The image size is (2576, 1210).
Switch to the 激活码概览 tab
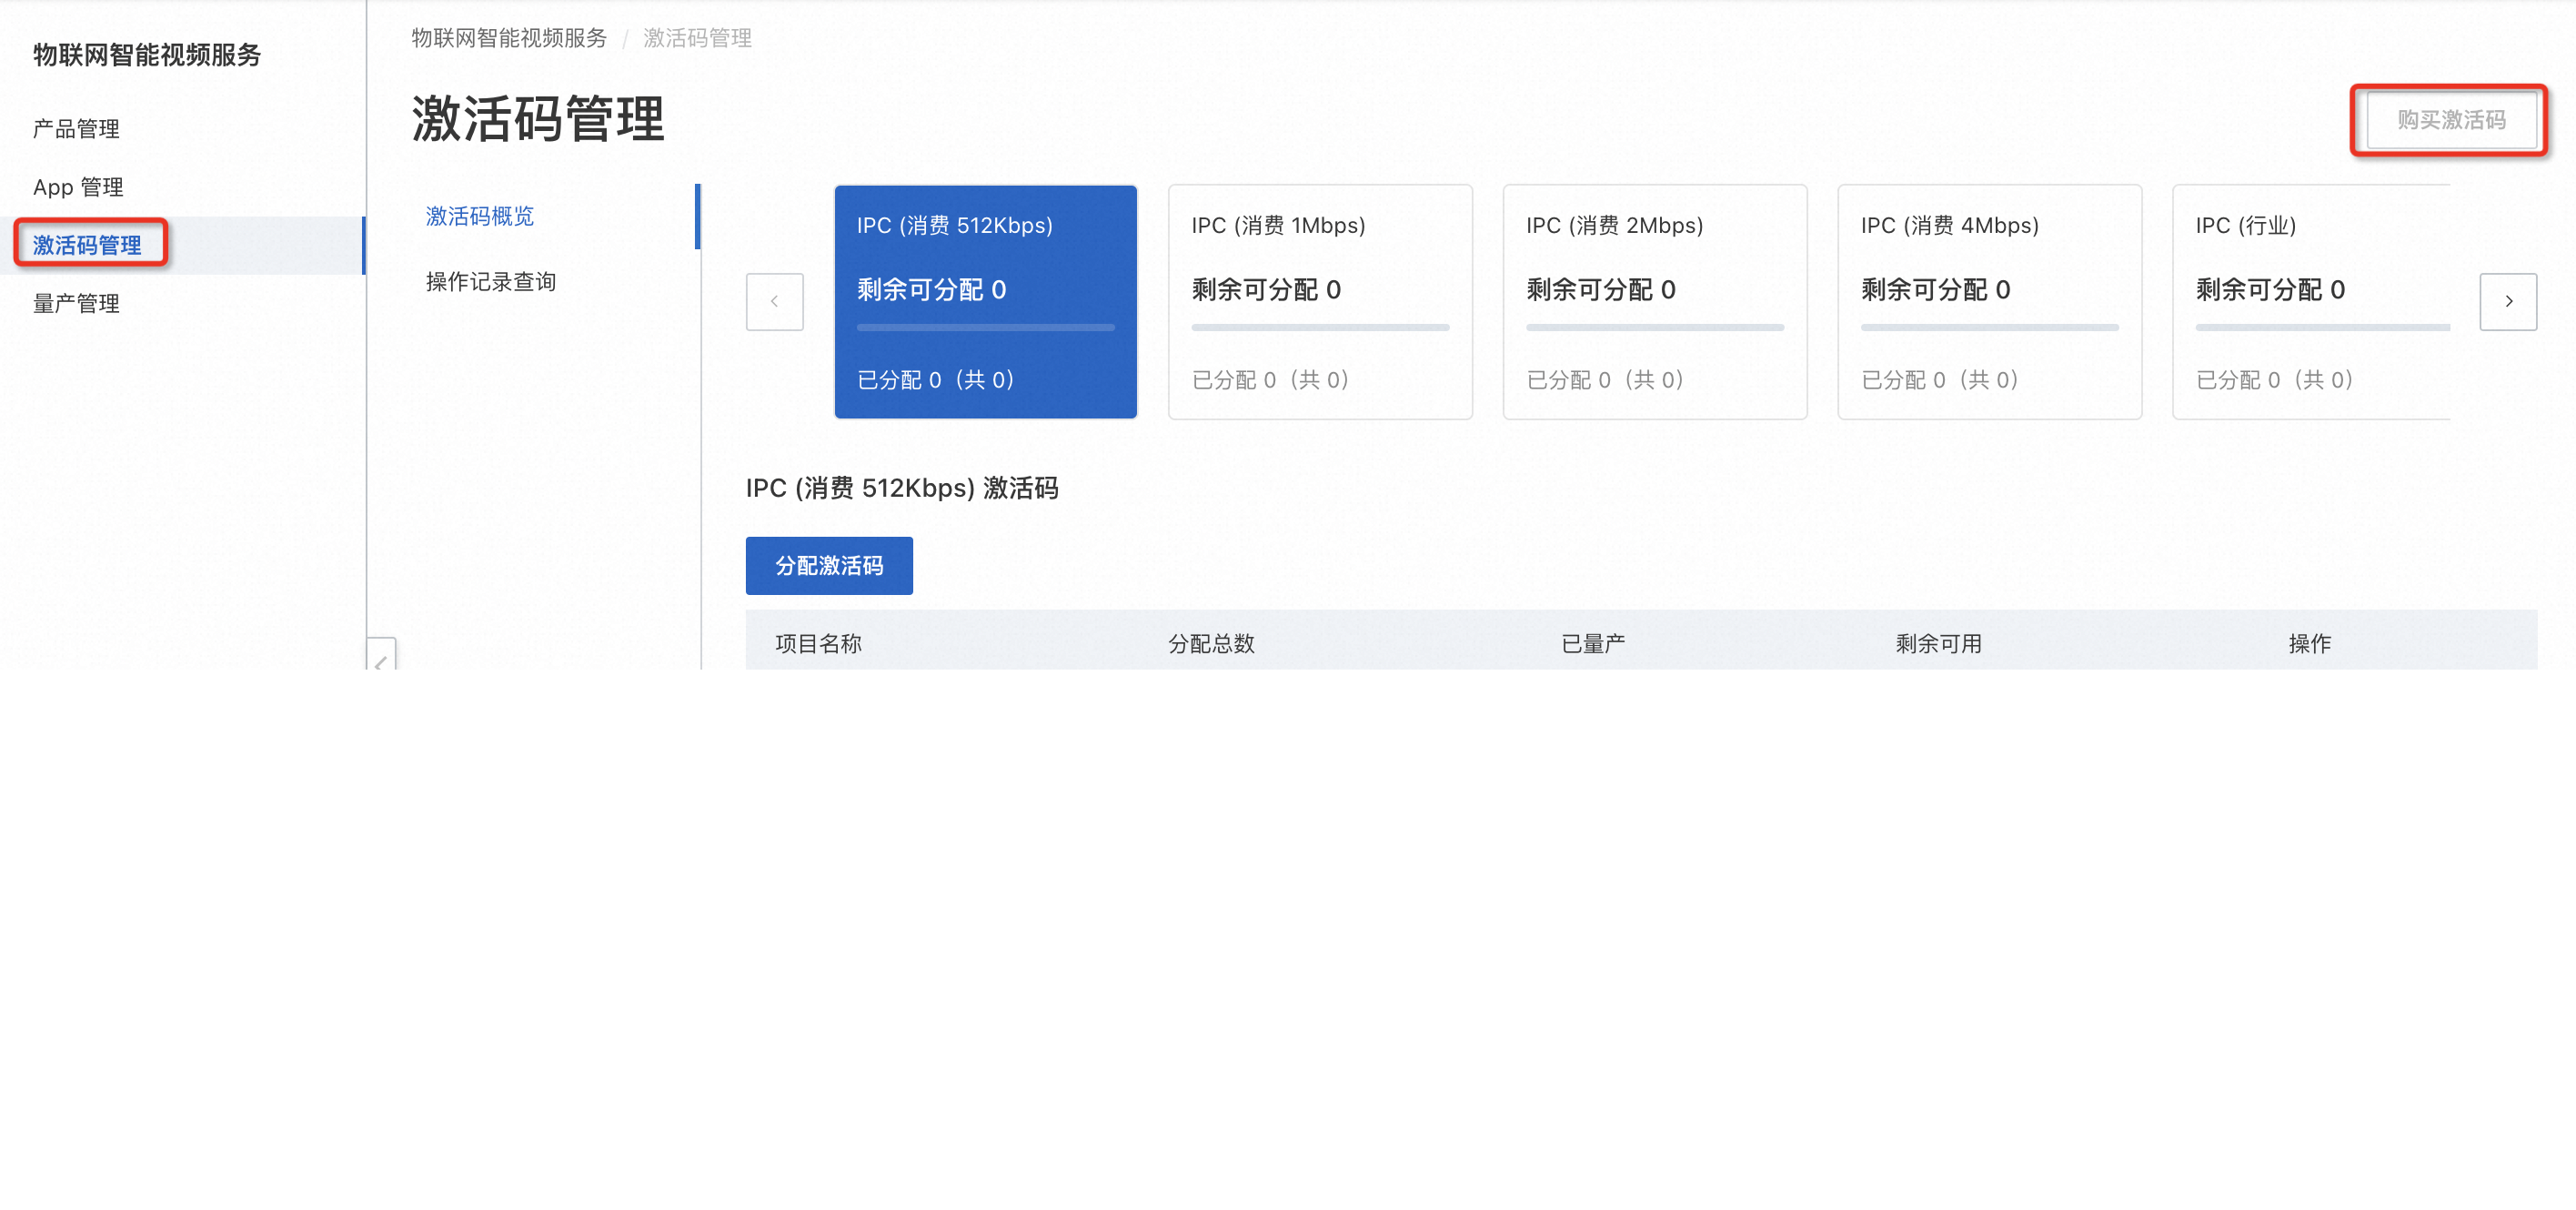coord(479,216)
